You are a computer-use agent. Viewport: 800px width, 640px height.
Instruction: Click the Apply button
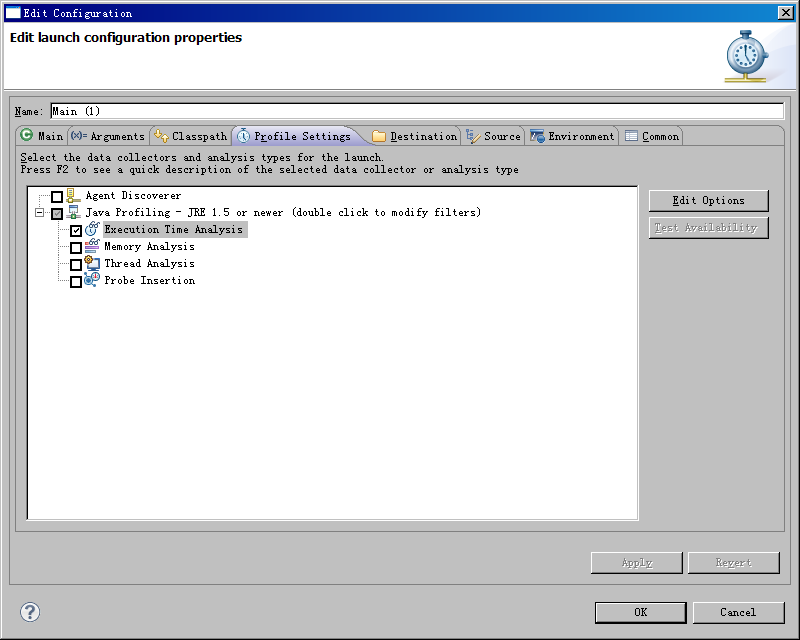point(637,562)
